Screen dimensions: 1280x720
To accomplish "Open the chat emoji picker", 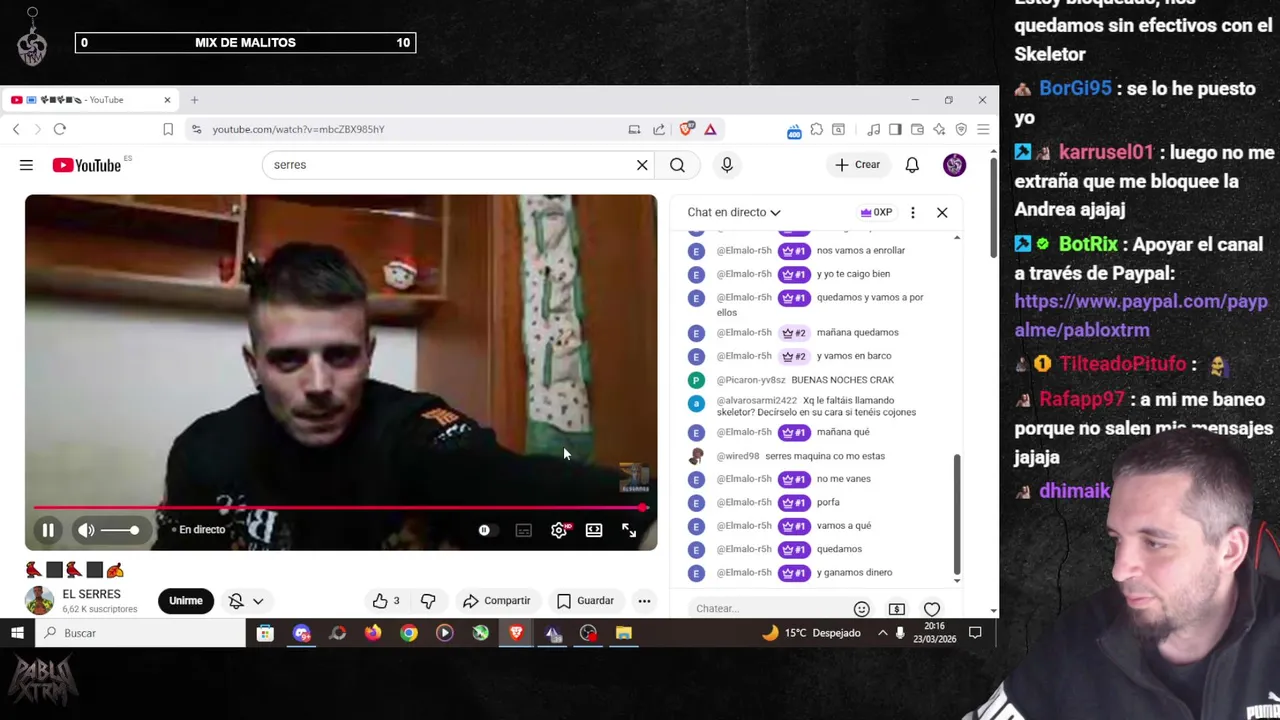I will (x=861, y=608).
